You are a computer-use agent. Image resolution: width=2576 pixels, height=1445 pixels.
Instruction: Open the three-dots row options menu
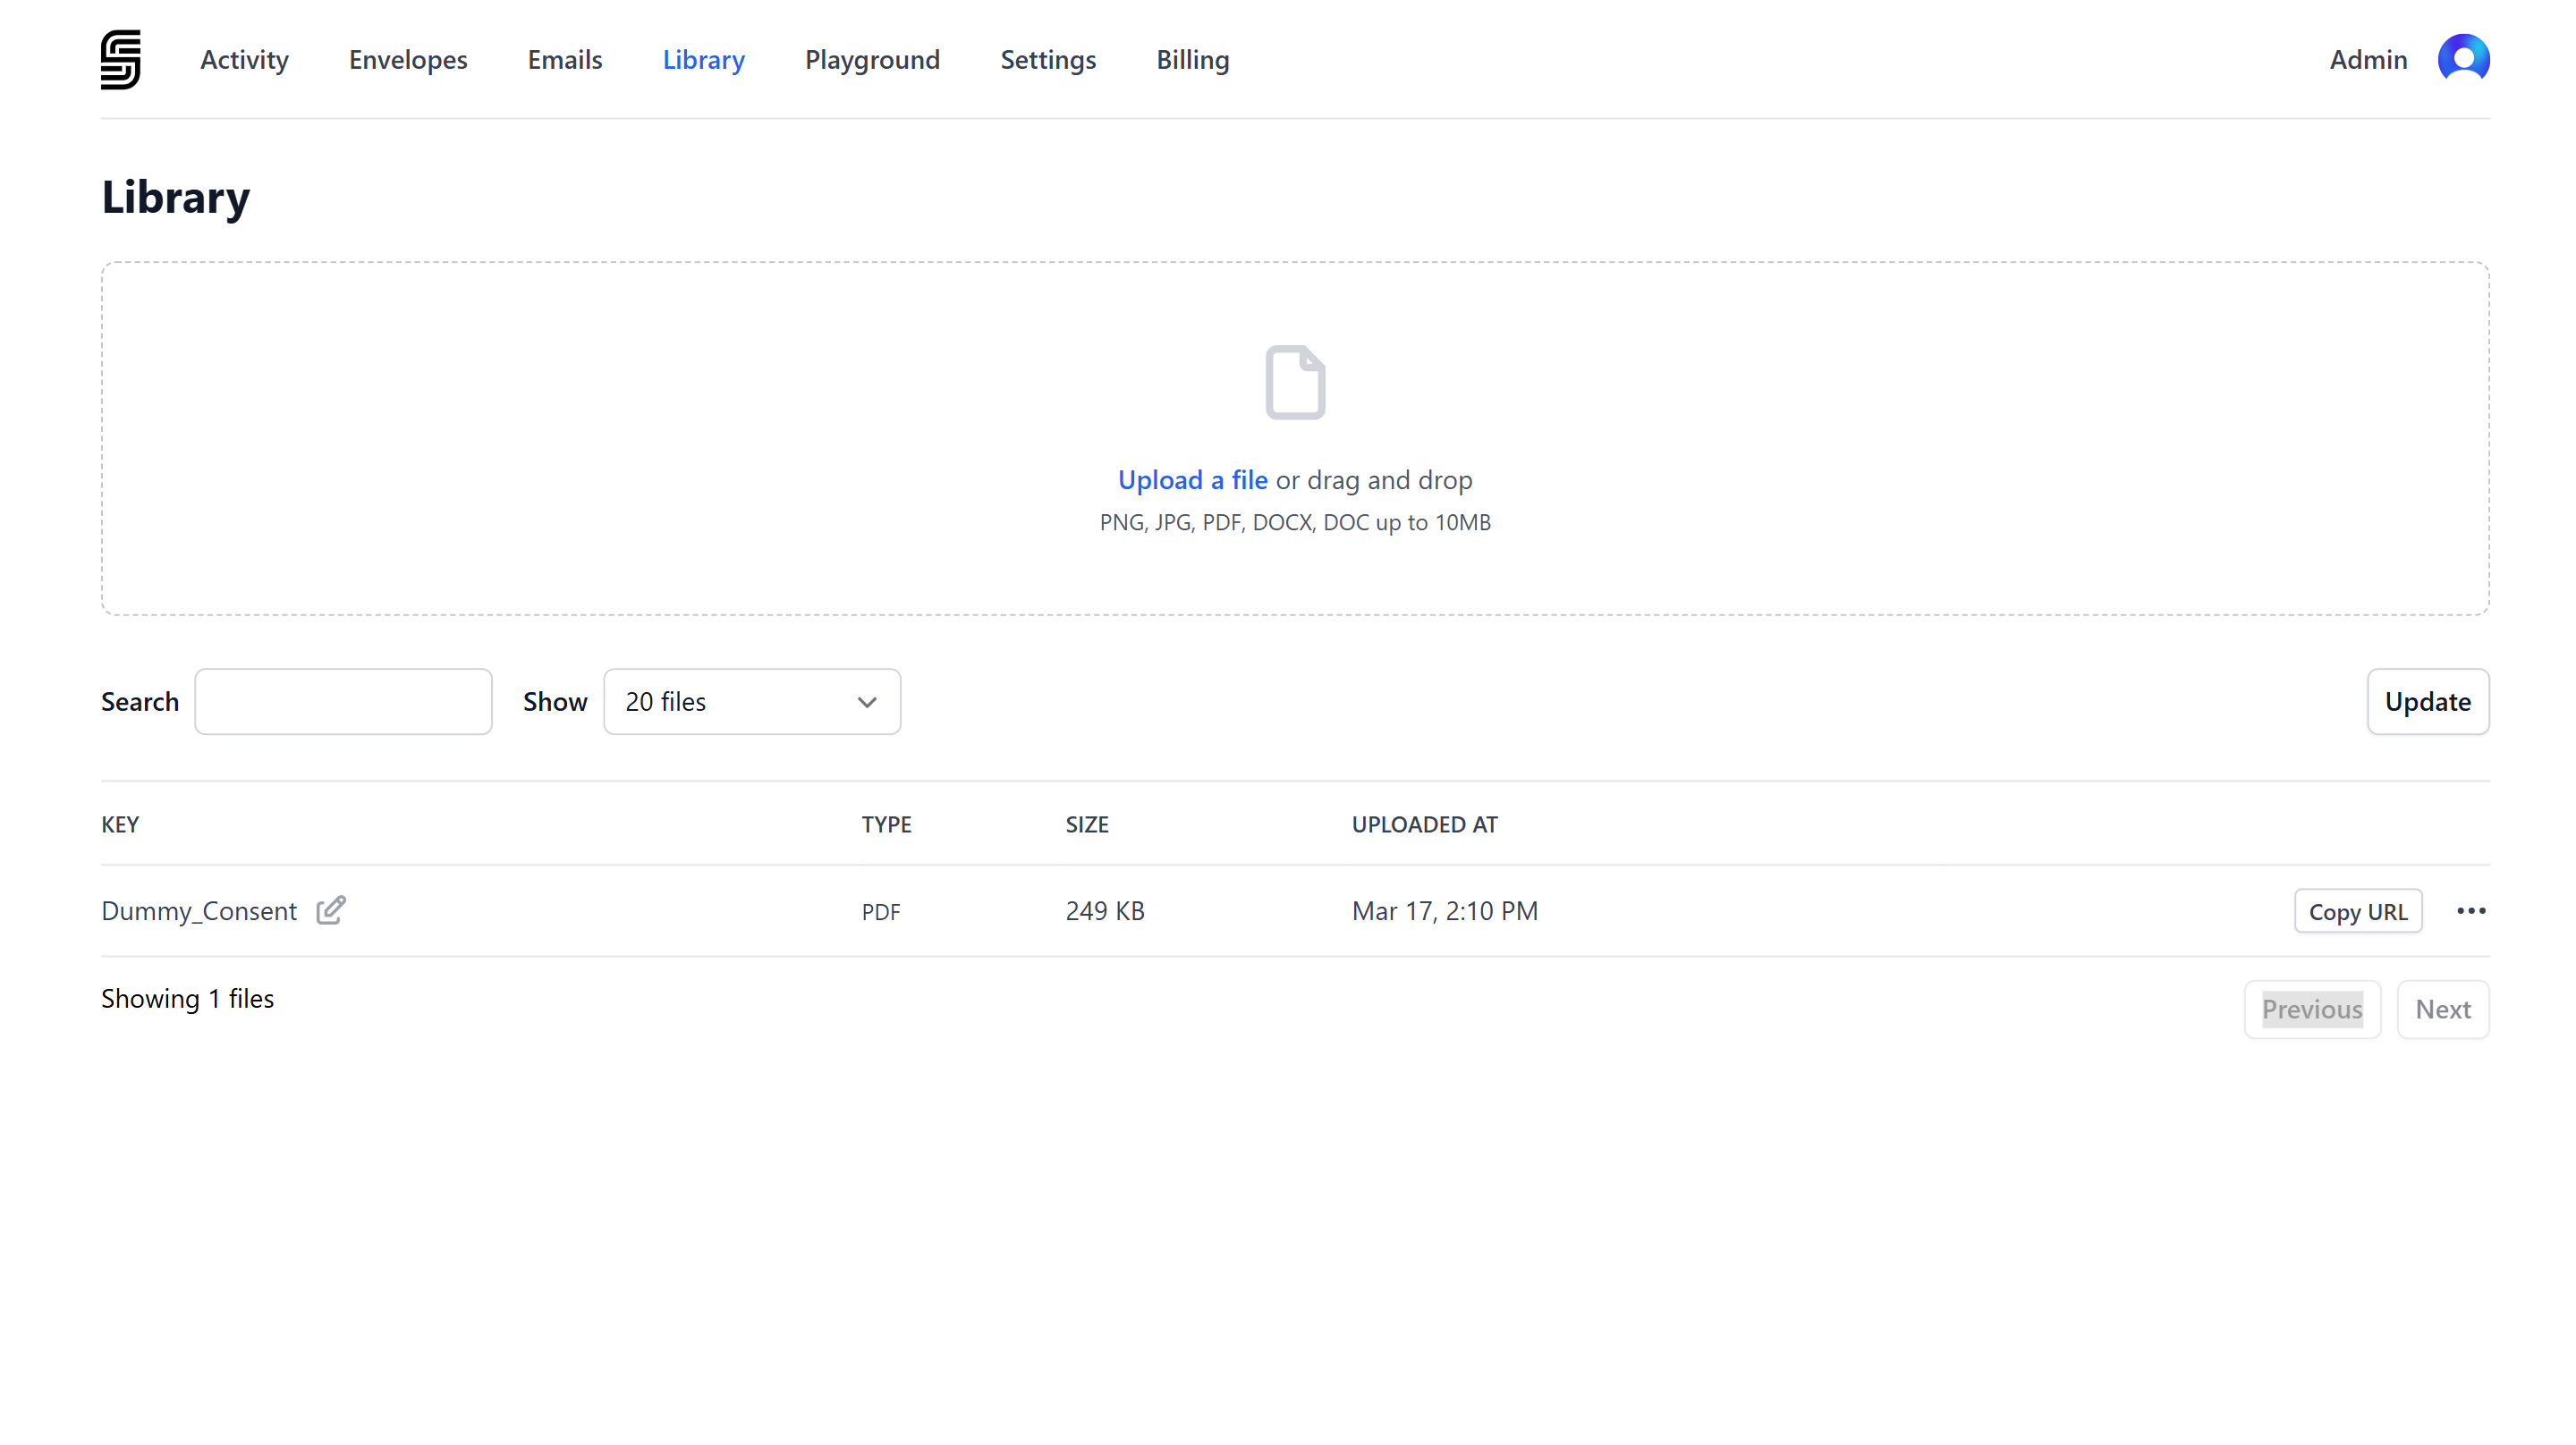[2471, 911]
